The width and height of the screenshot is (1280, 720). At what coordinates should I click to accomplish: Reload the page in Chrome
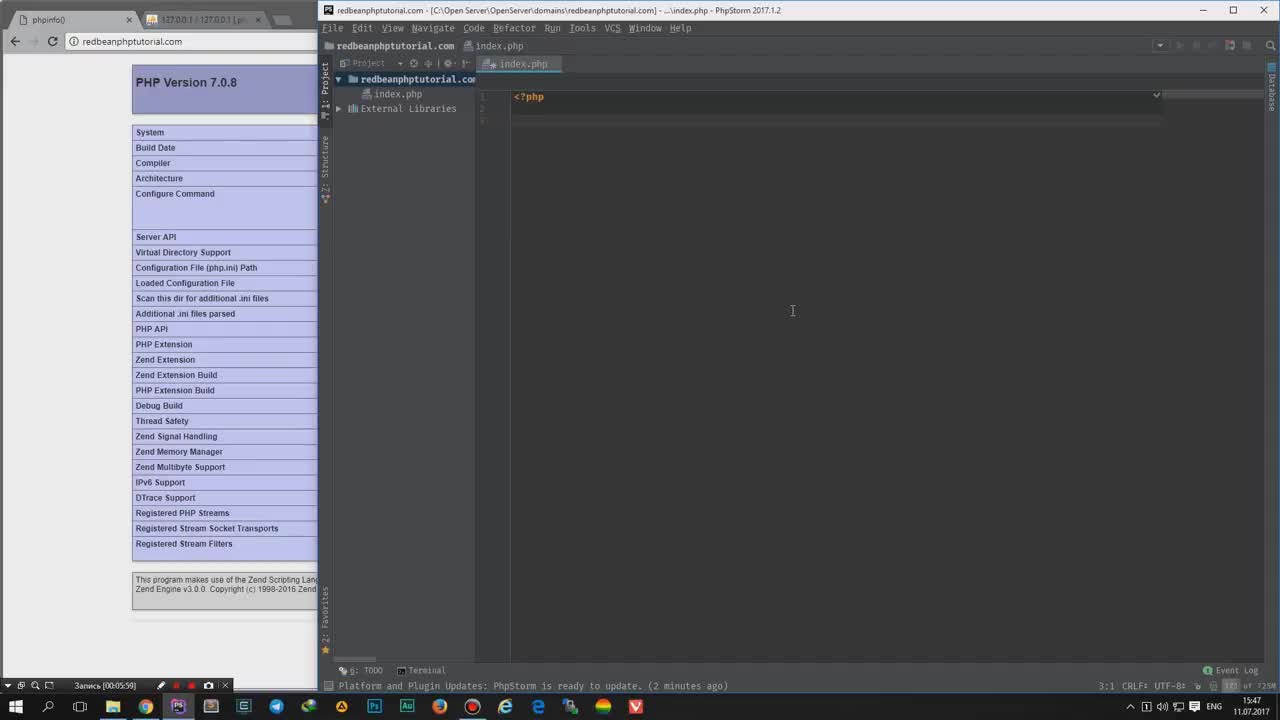tap(53, 41)
